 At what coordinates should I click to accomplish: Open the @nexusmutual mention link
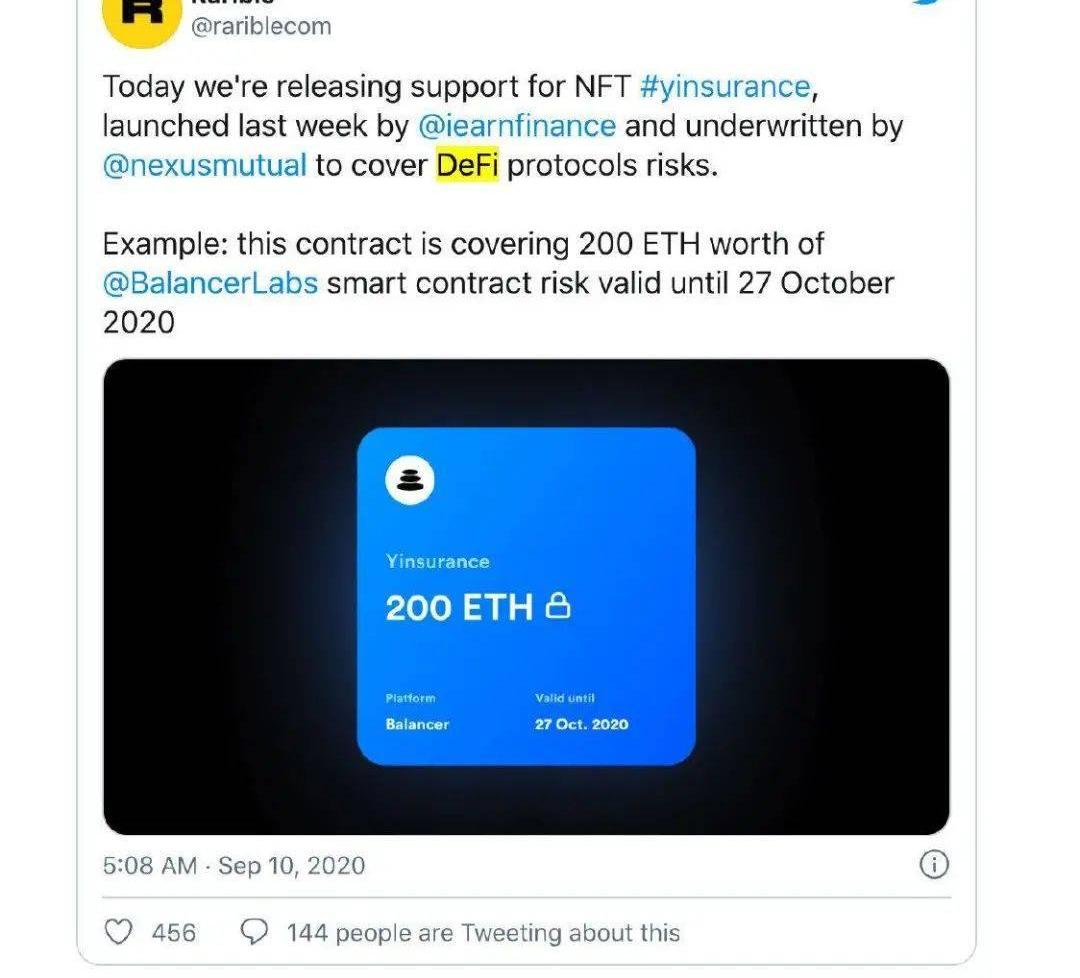coord(205,165)
